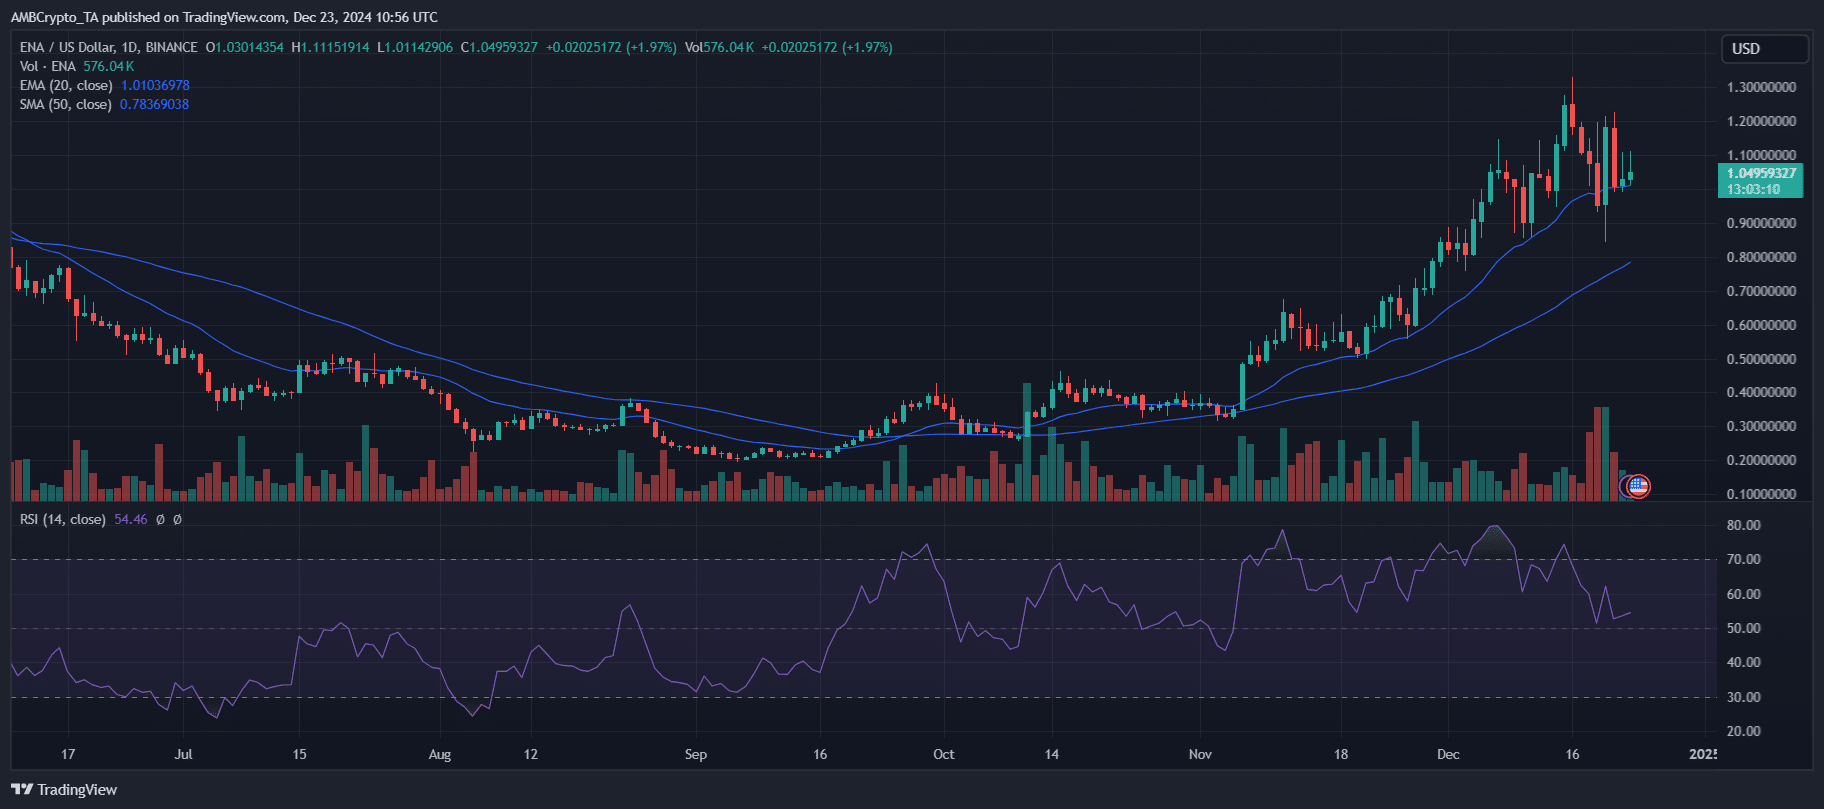Click the Nov label on time axis
1824x809 pixels.
coord(1200,754)
